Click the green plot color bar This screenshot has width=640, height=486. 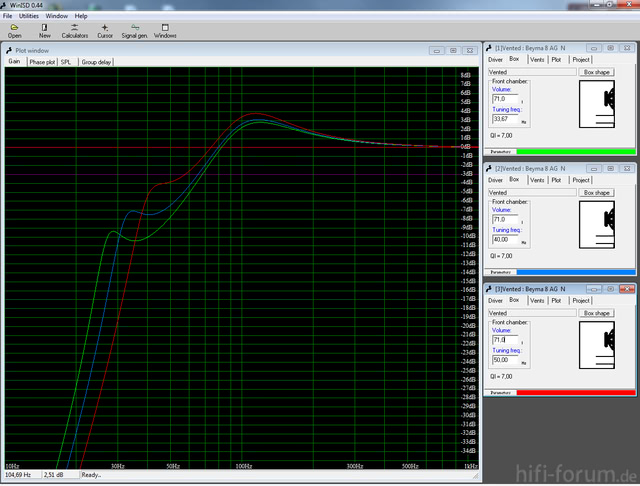click(574, 151)
